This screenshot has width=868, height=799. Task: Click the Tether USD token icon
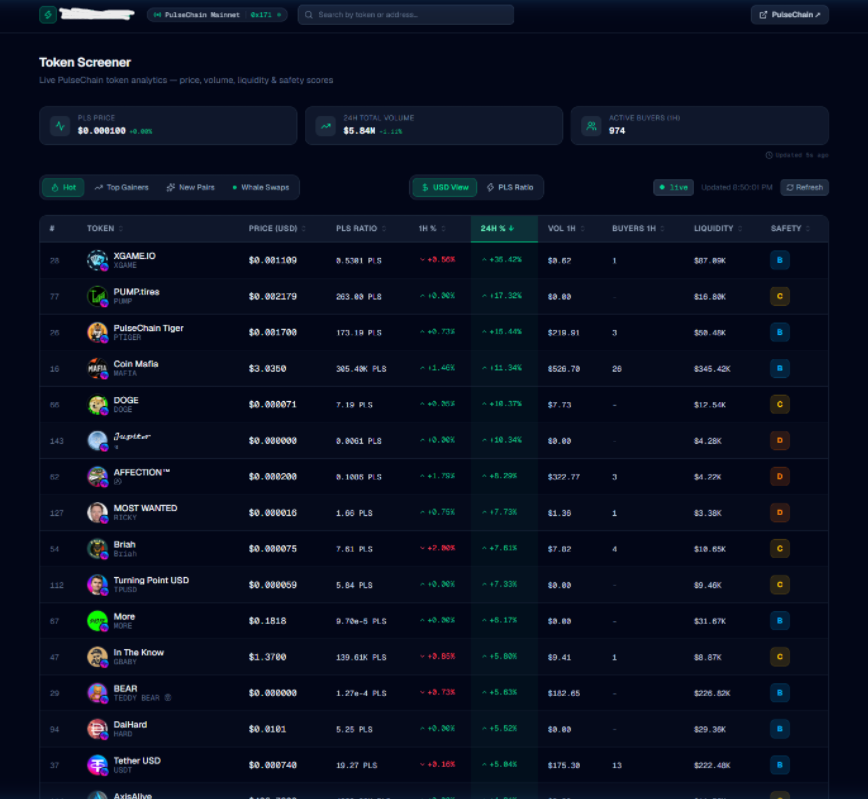[x=97, y=765]
